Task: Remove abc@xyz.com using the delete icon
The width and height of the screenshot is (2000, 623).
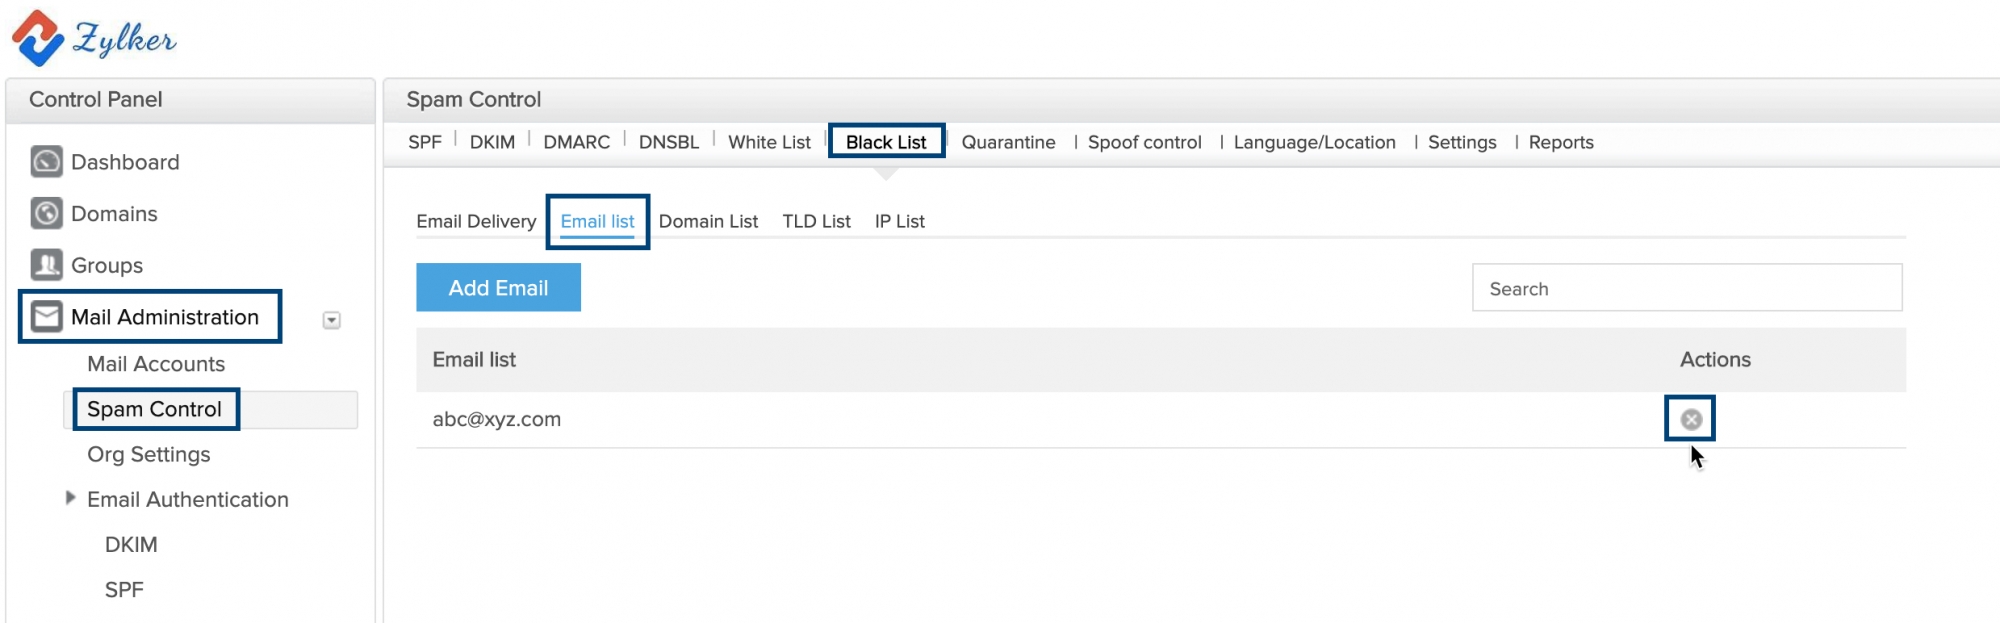Action: (1691, 419)
